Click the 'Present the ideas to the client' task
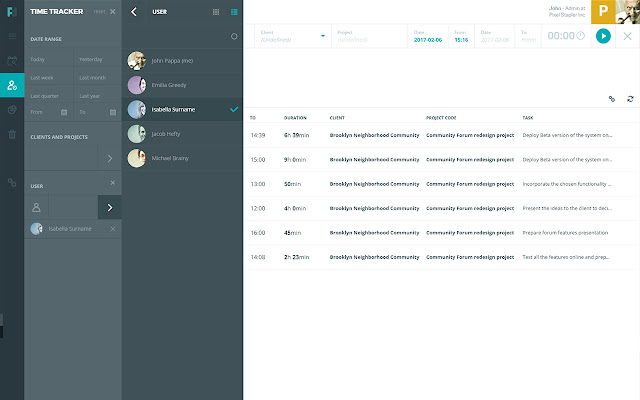This screenshot has width=640, height=400. (x=567, y=208)
